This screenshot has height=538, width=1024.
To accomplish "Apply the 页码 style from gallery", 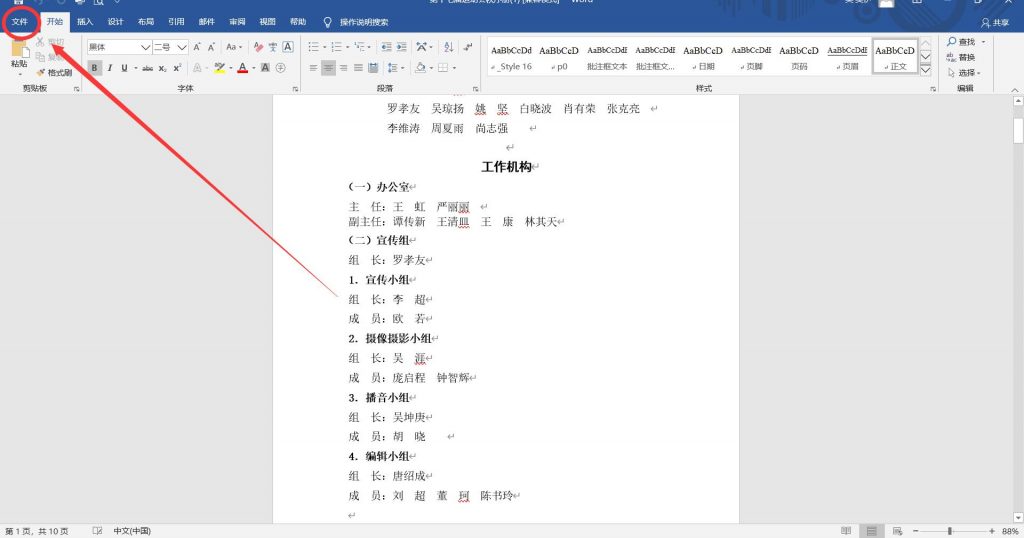I will 799,57.
